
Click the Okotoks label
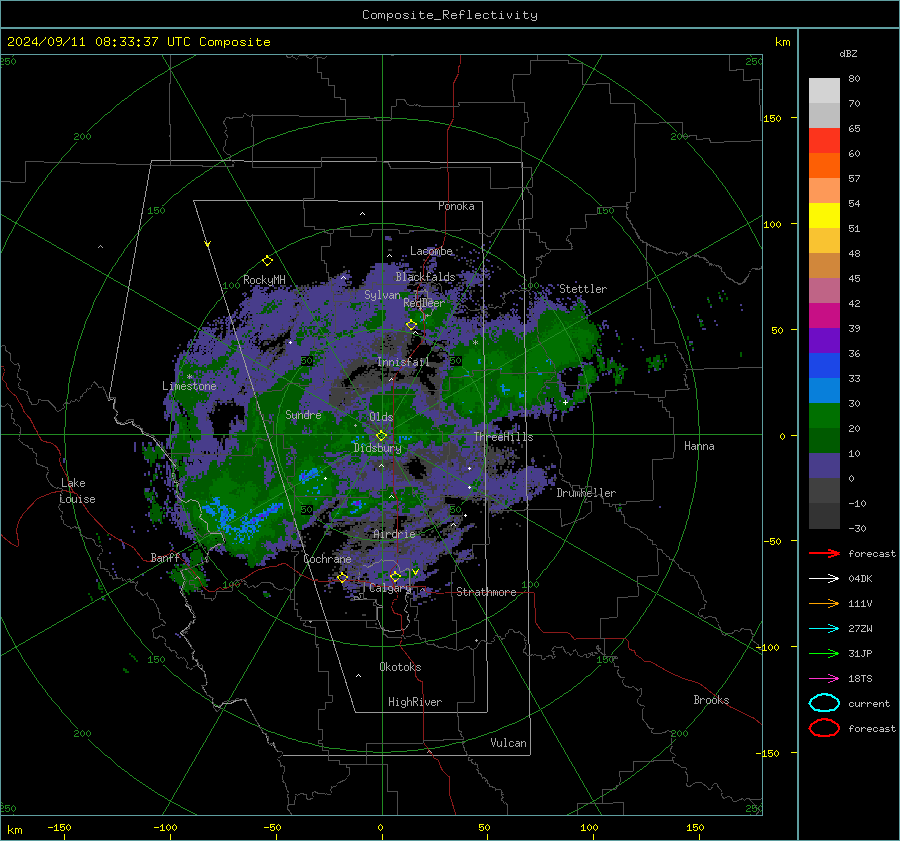(400, 668)
